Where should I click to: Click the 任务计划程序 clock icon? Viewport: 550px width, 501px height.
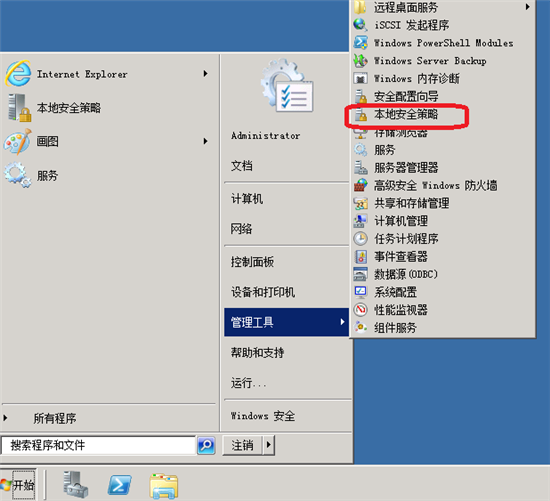[361, 239]
